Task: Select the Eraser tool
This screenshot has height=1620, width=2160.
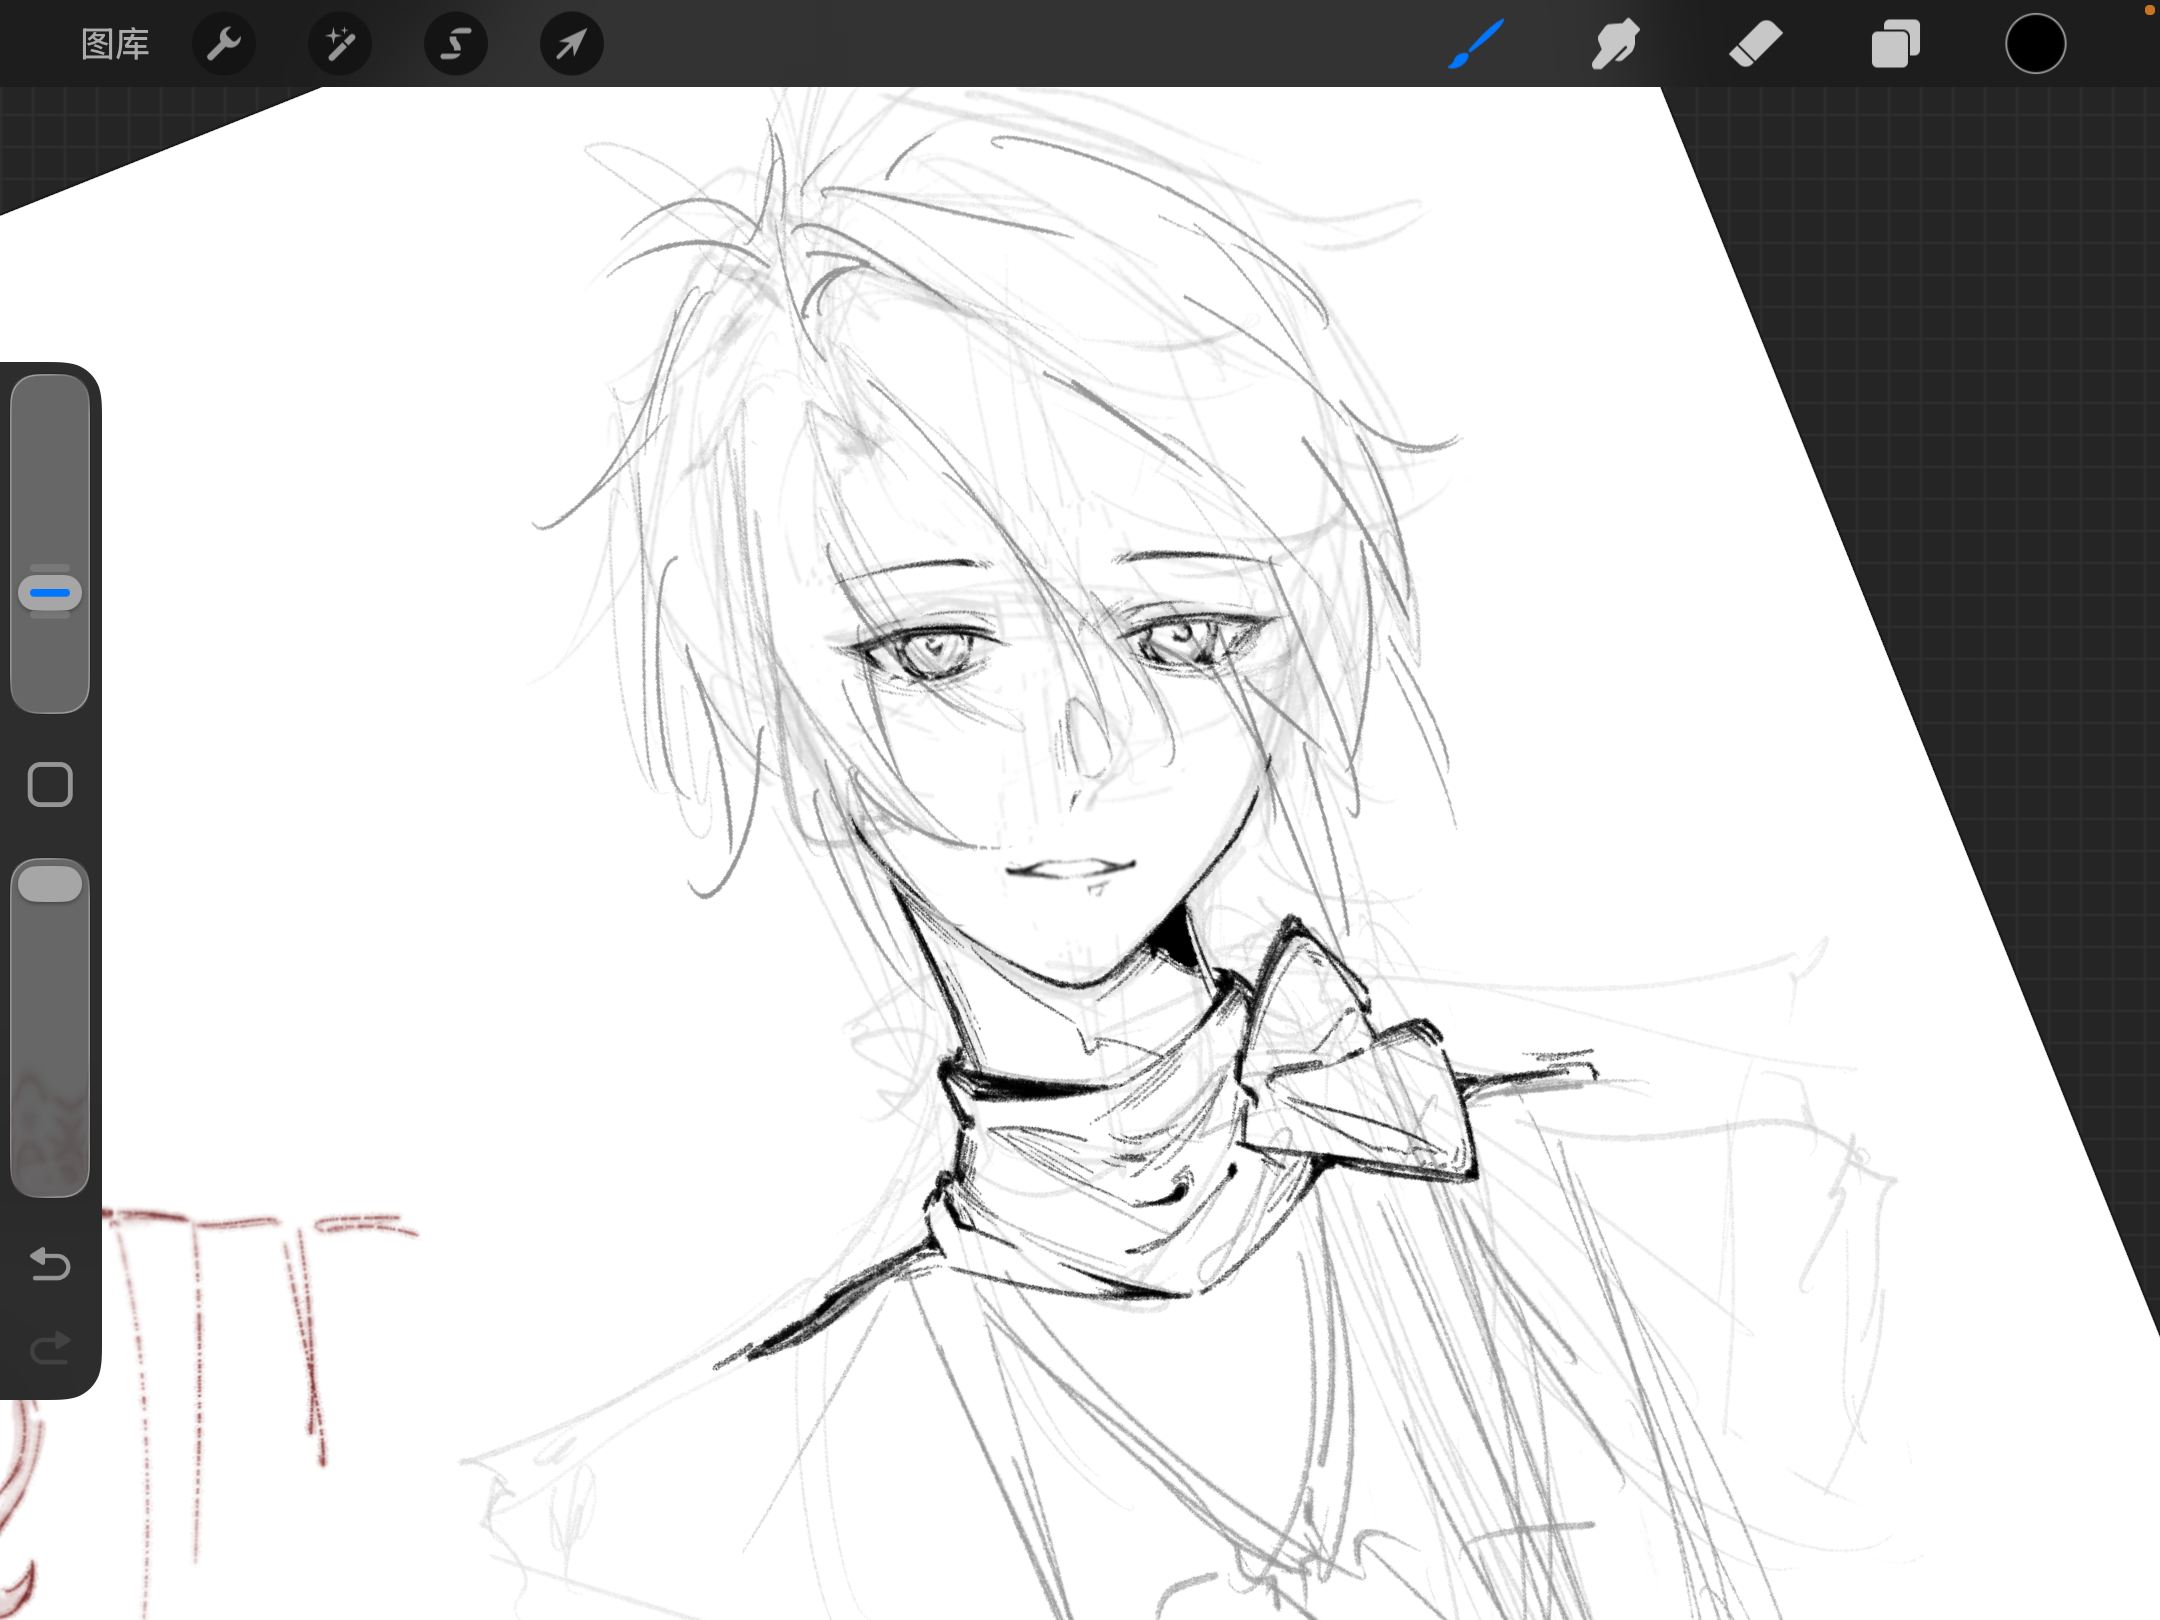Action: pyautogui.click(x=1755, y=44)
